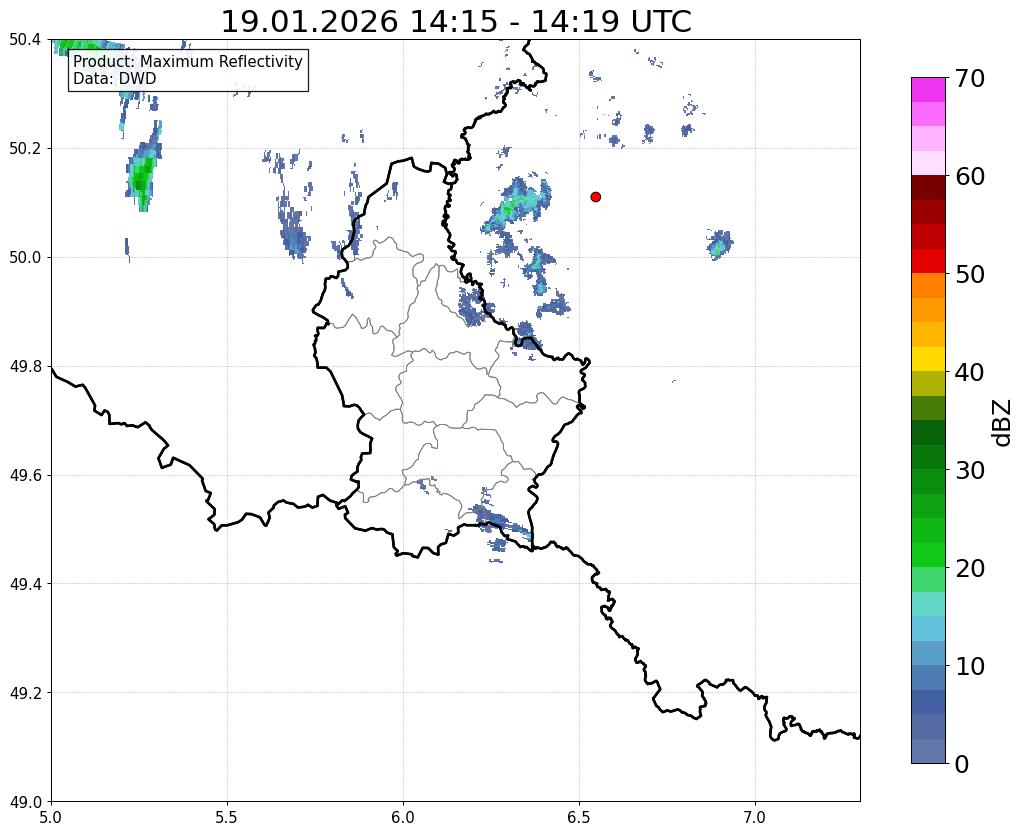Click the colorbar tick label '70'

pyautogui.click(x=970, y=78)
